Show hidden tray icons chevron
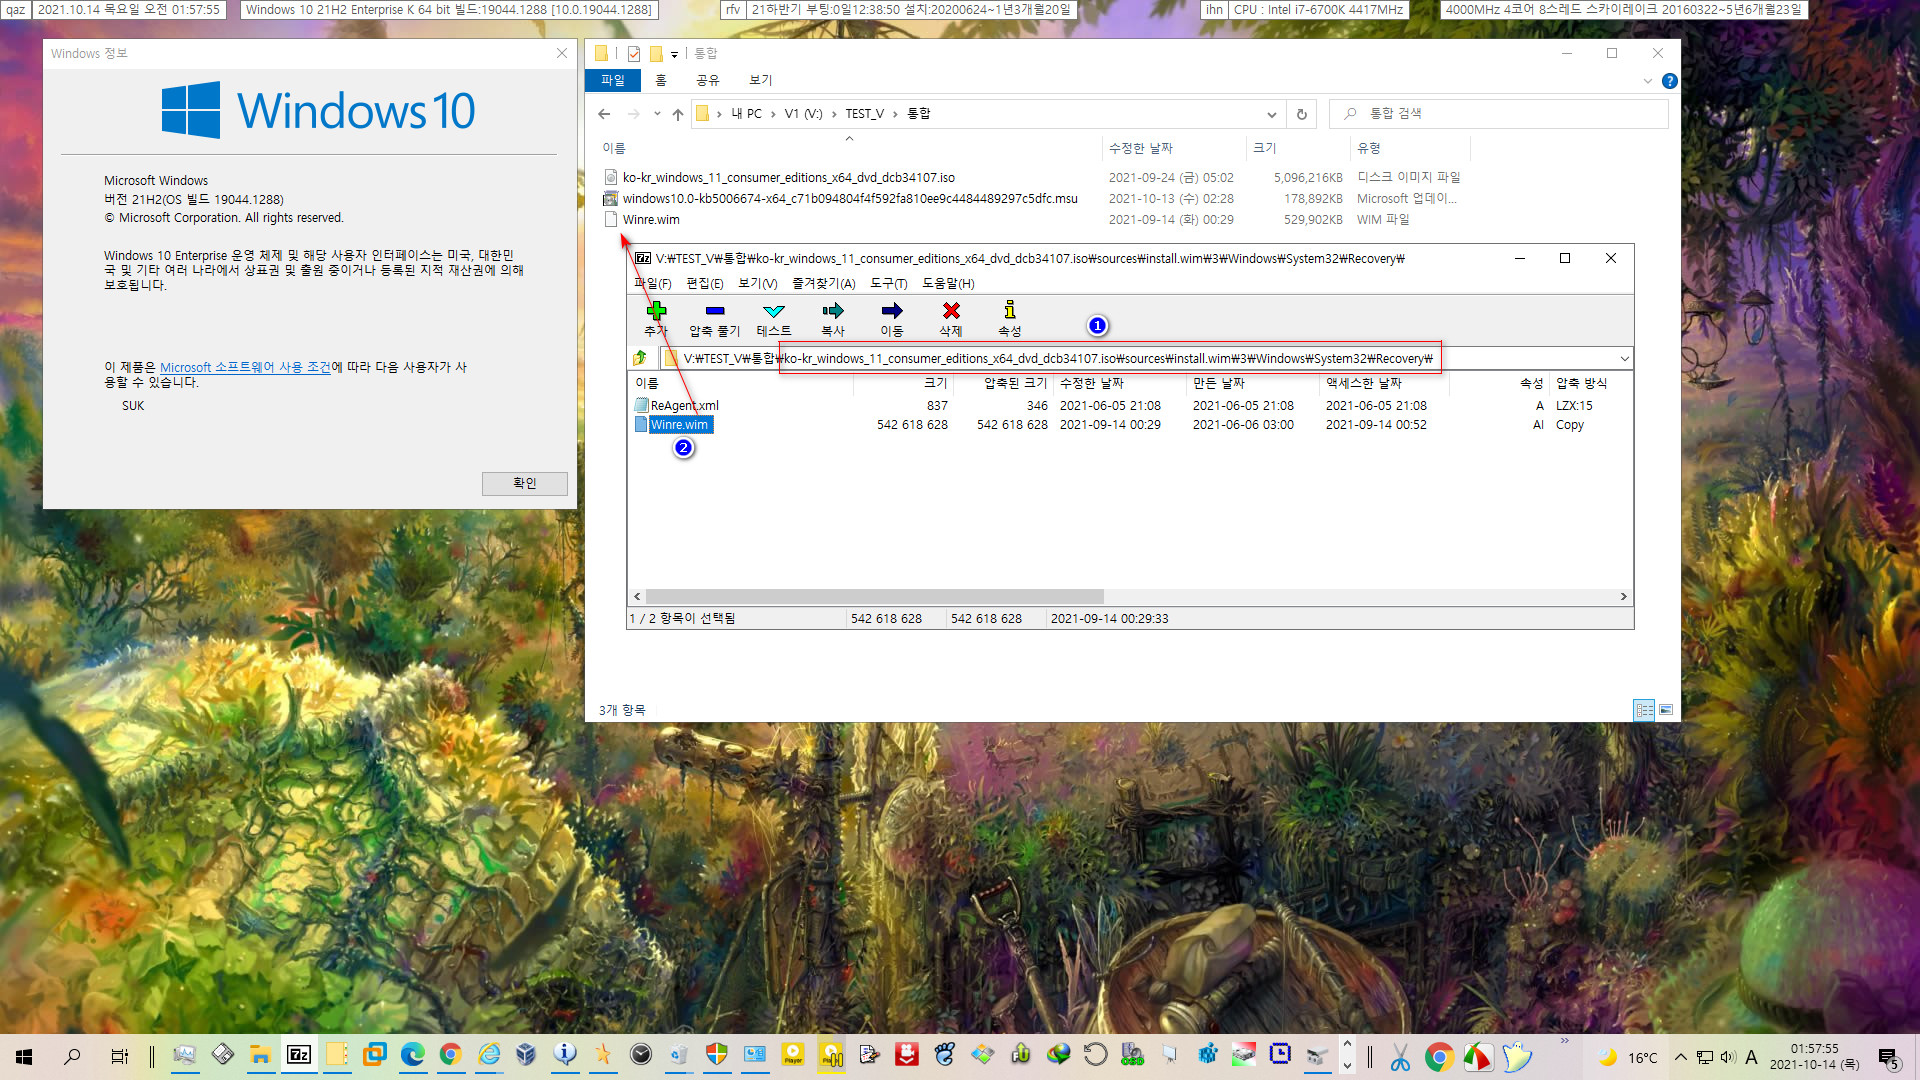 coord(1681,1057)
